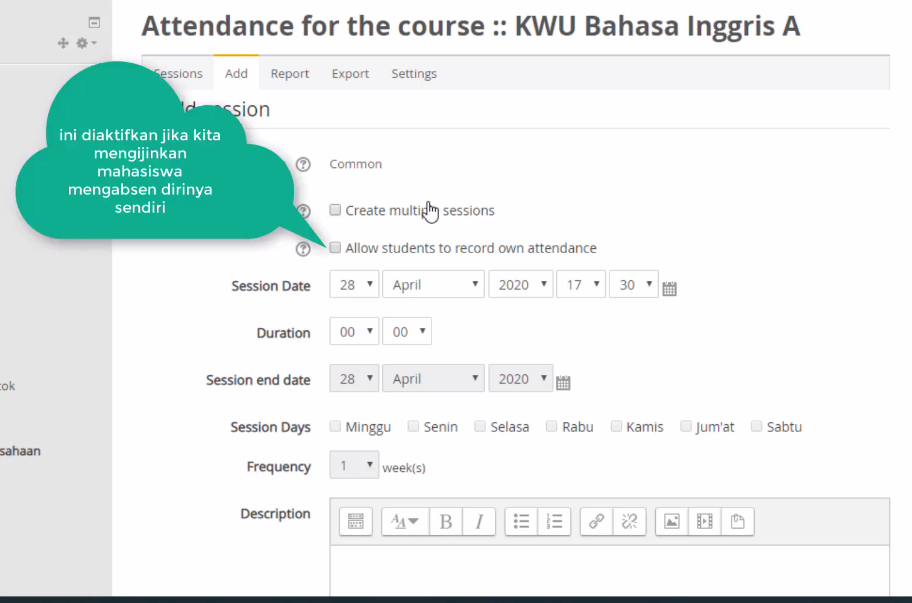912x603 pixels.
Task: Expand the Session Date year dropdown 2020
Action: 521,284
